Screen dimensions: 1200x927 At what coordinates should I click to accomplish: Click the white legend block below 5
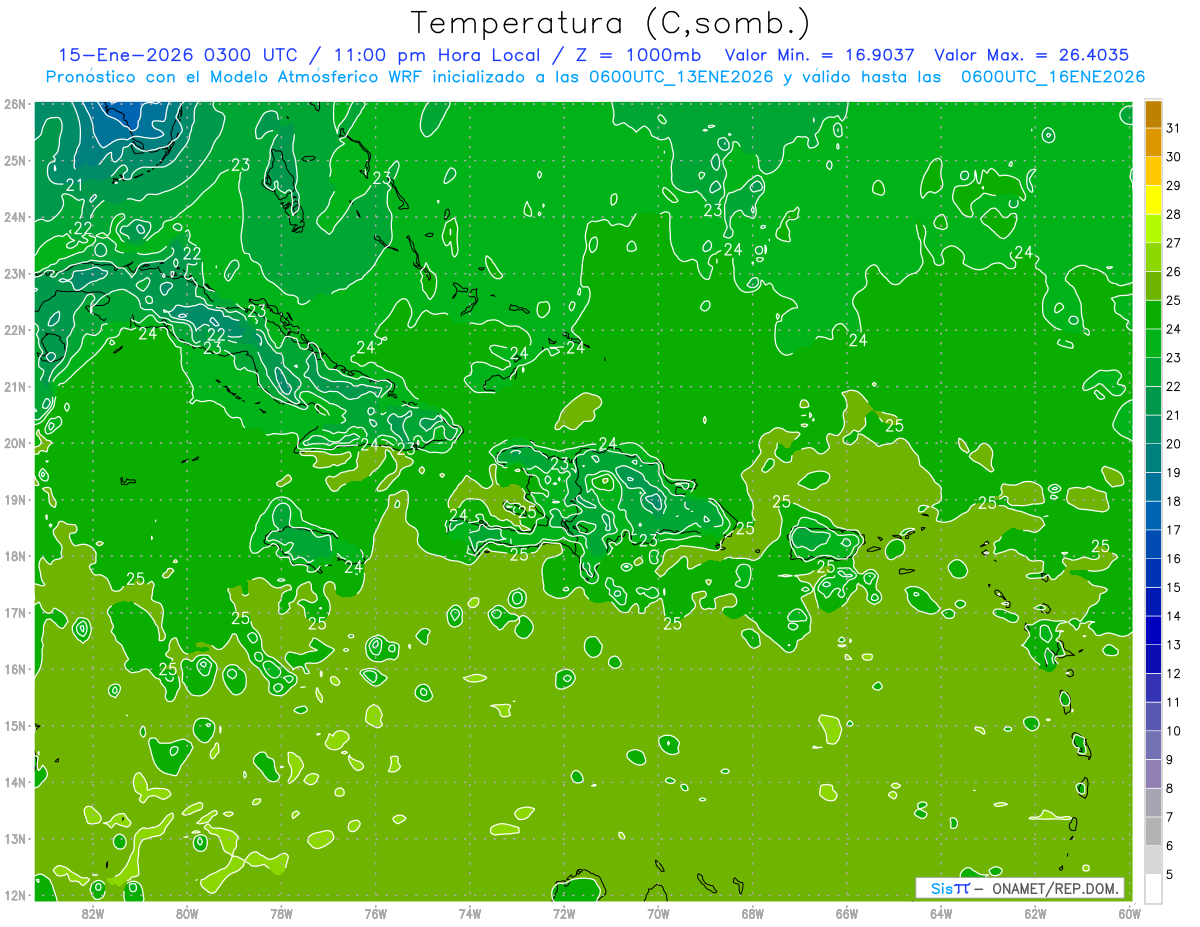pyautogui.click(x=1153, y=888)
